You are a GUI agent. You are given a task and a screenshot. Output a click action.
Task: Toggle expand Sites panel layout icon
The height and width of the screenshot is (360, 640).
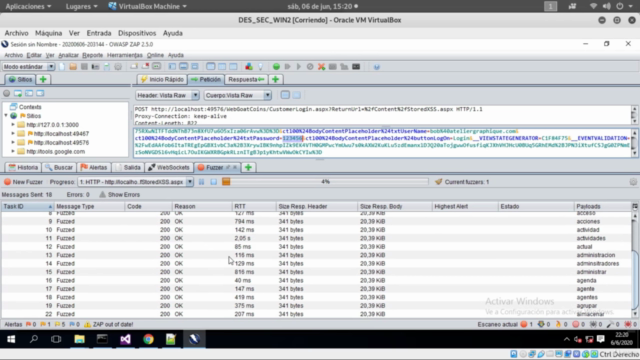pyautogui.click(x=172, y=67)
